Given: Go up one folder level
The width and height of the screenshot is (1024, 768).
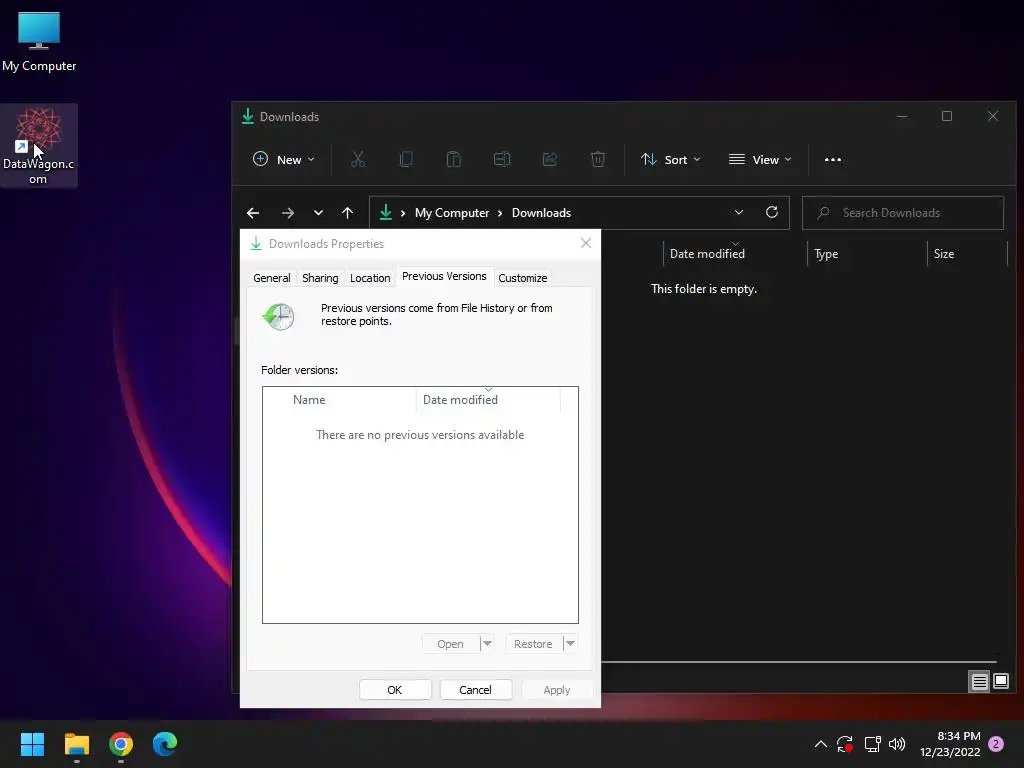Looking at the screenshot, I should click(x=347, y=213).
